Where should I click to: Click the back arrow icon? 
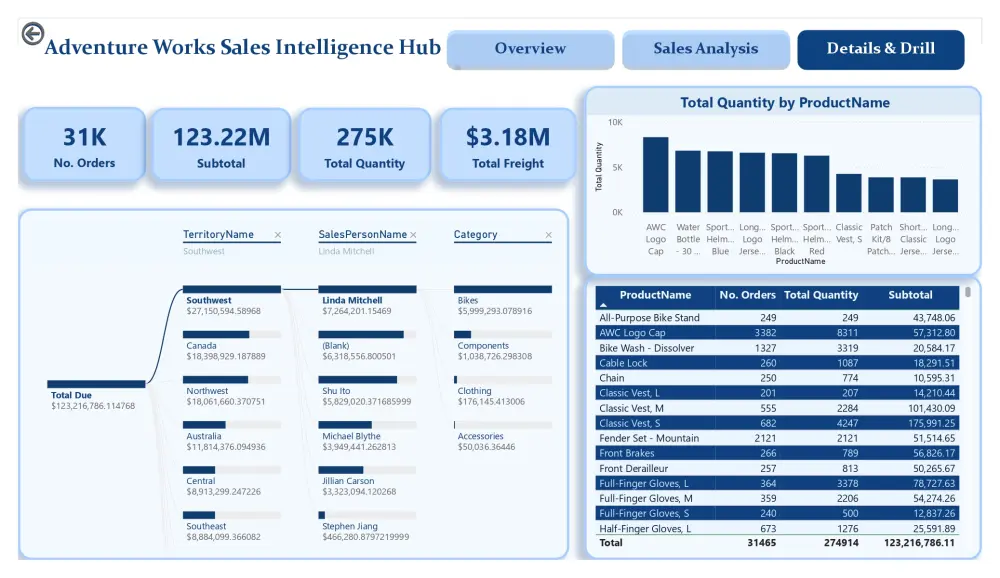click(33, 33)
